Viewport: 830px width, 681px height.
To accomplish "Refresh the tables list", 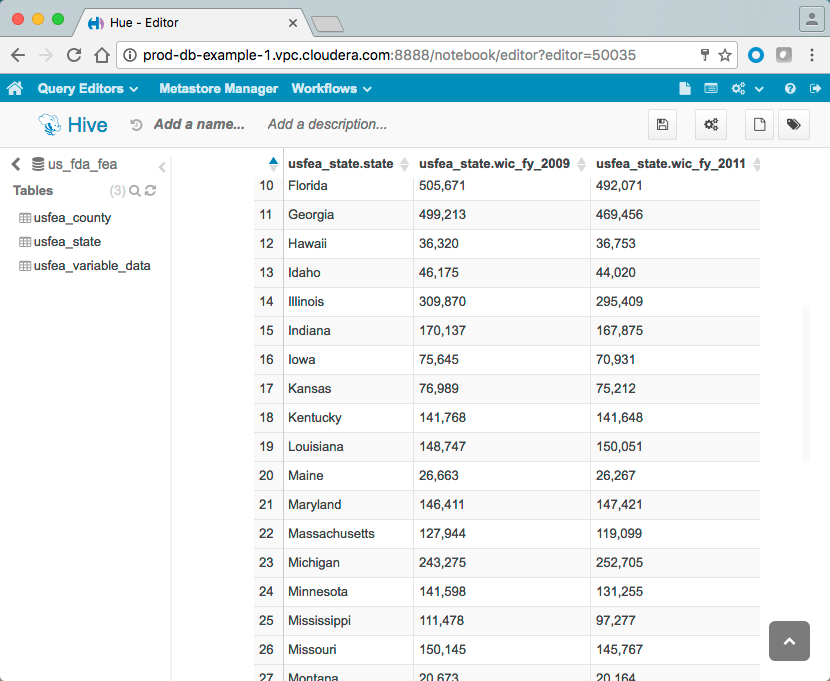I will tap(150, 191).
